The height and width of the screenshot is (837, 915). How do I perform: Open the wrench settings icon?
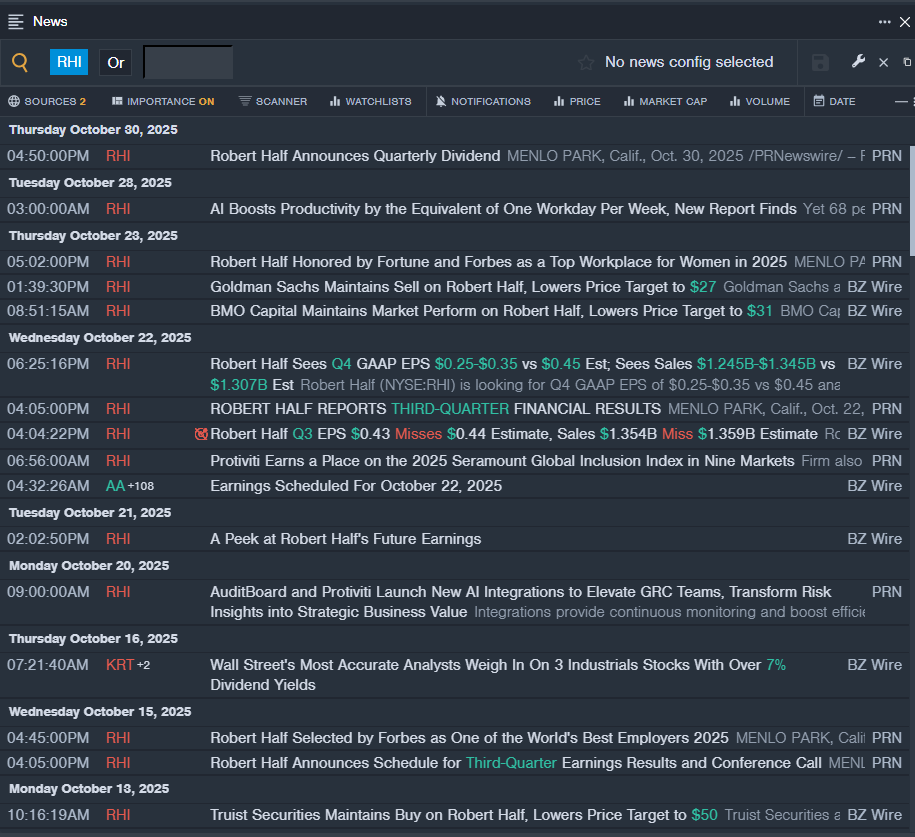click(858, 62)
